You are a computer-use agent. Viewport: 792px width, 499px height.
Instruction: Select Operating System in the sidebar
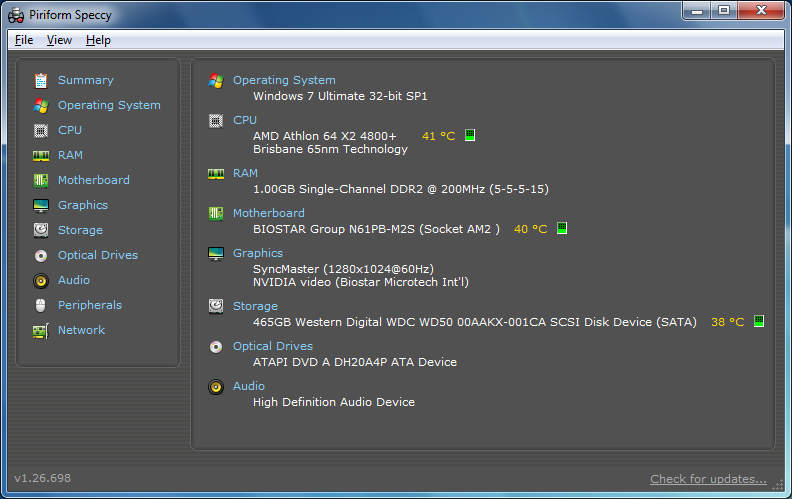[108, 105]
